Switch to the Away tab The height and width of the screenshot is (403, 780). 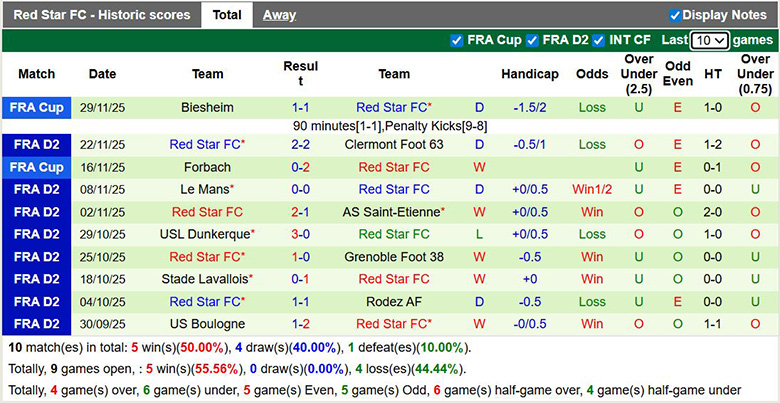(x=279, y=15)
